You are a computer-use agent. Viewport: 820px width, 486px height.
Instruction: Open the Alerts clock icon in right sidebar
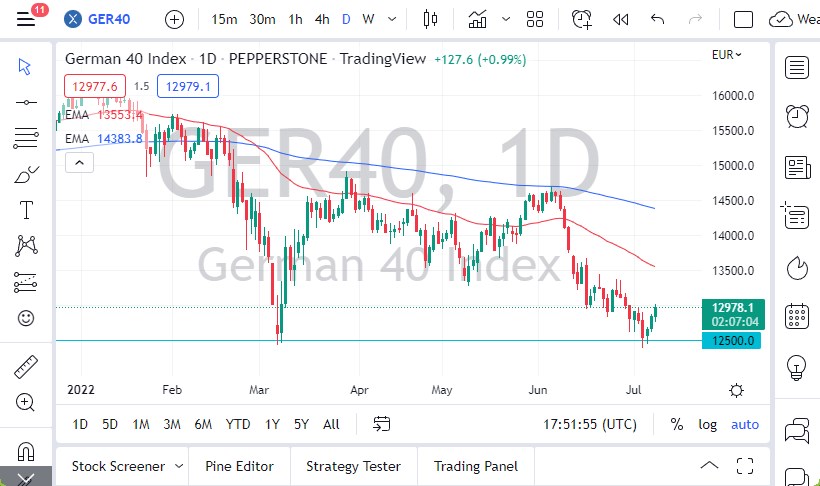[x=797, y=115]
